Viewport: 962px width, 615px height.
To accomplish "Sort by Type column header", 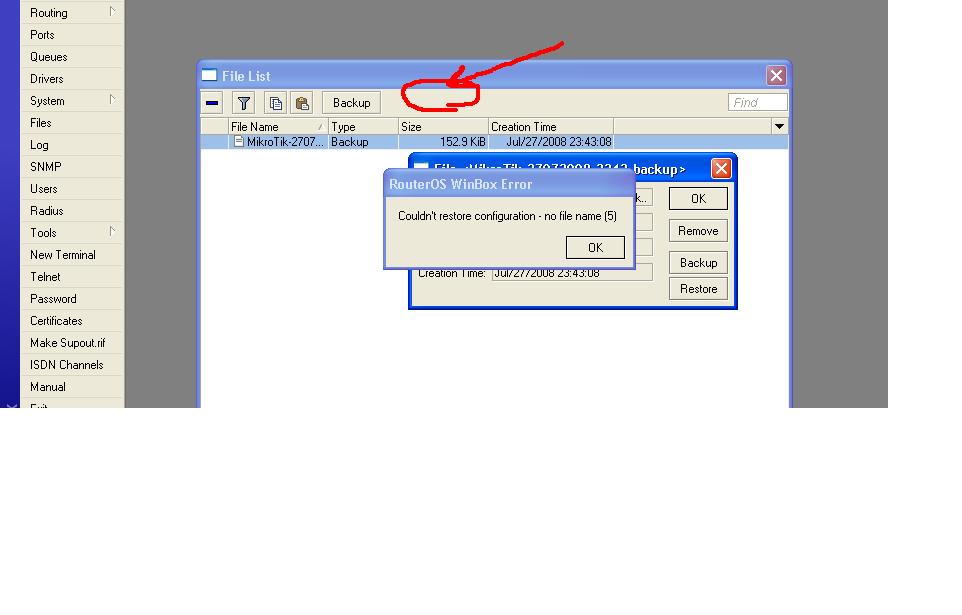I will [363, 126].
